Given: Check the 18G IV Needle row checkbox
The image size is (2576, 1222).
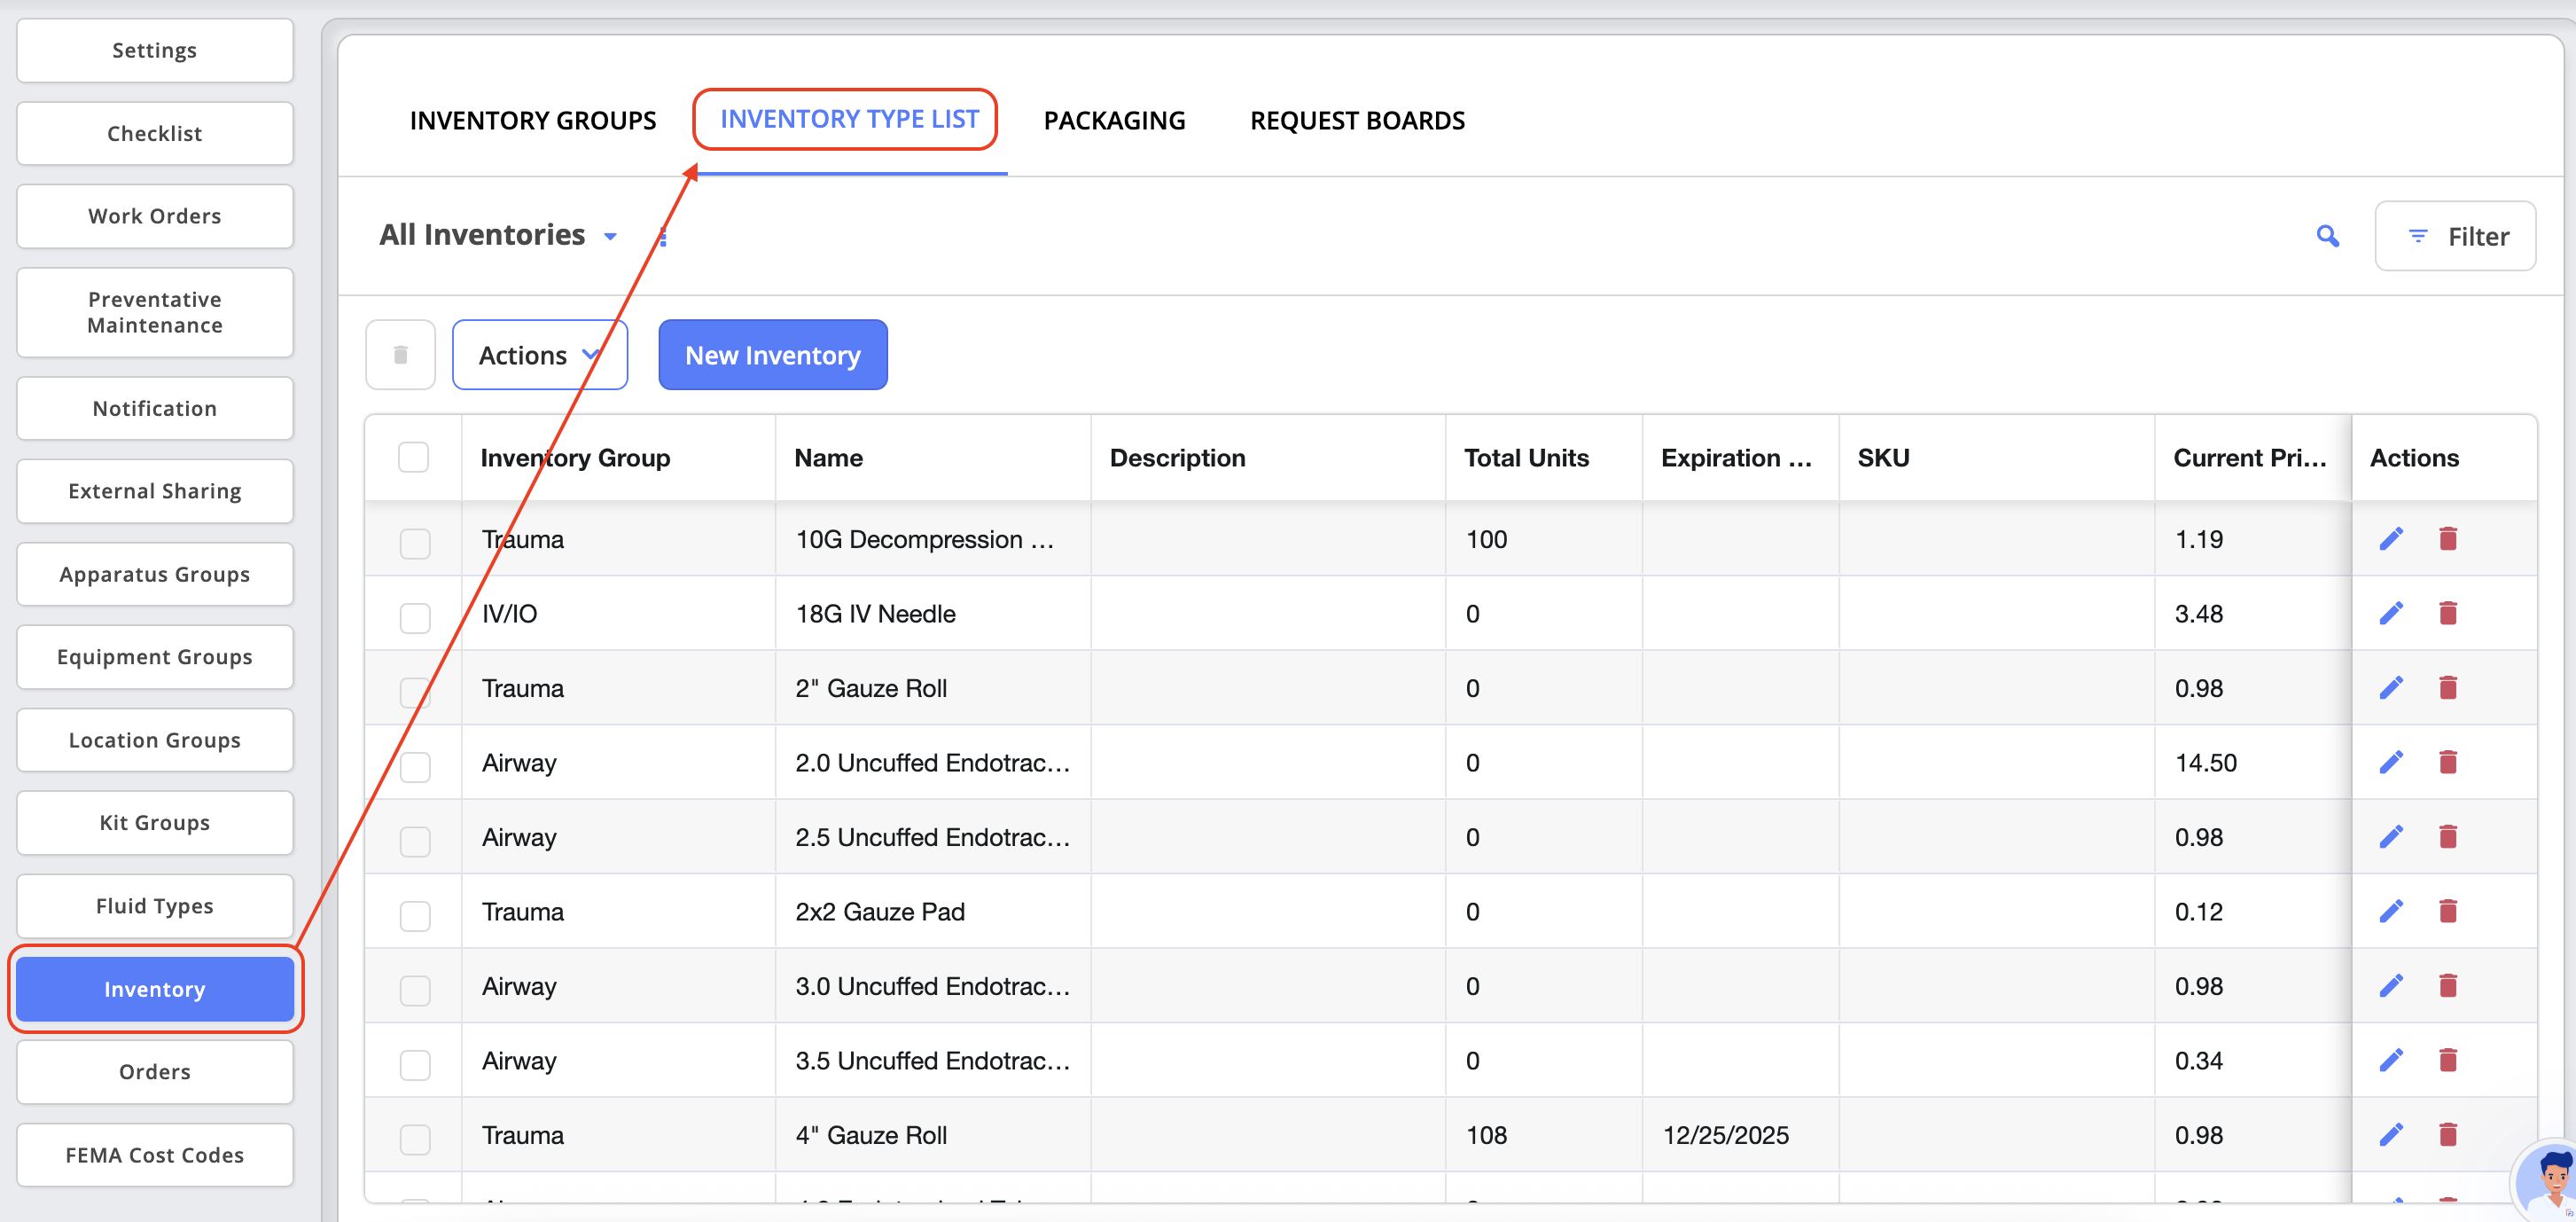Looking at the screenshot, I should (x=415, y=617).
